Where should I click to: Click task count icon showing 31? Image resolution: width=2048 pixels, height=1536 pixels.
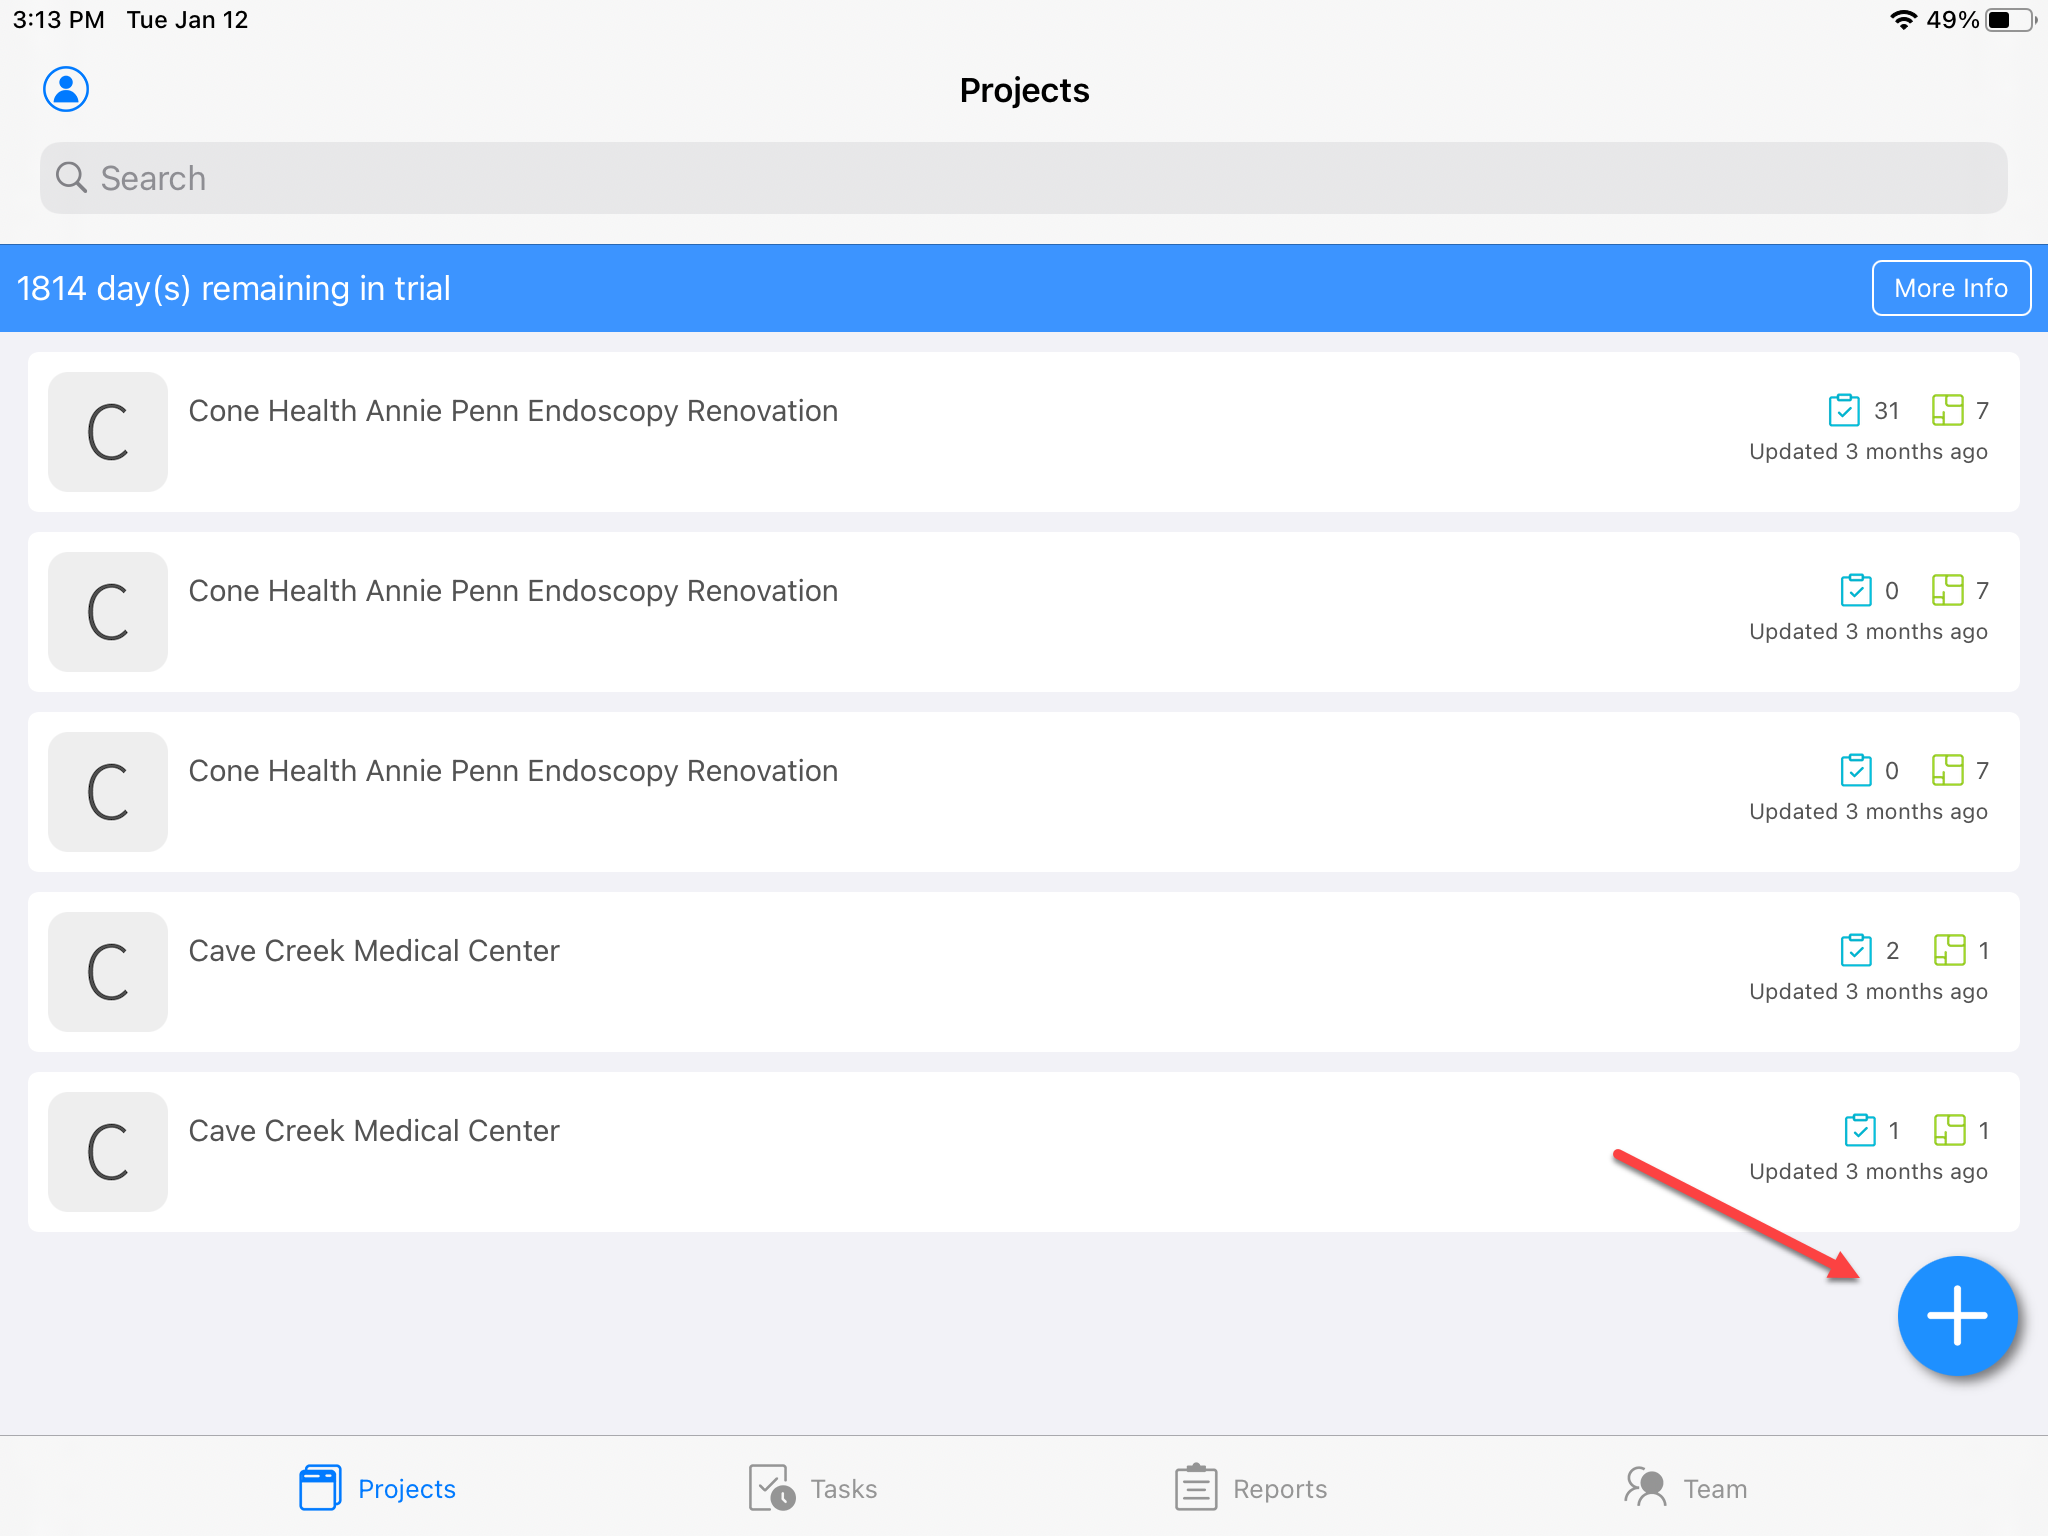pyautogui.click(x=1844, y=410)
